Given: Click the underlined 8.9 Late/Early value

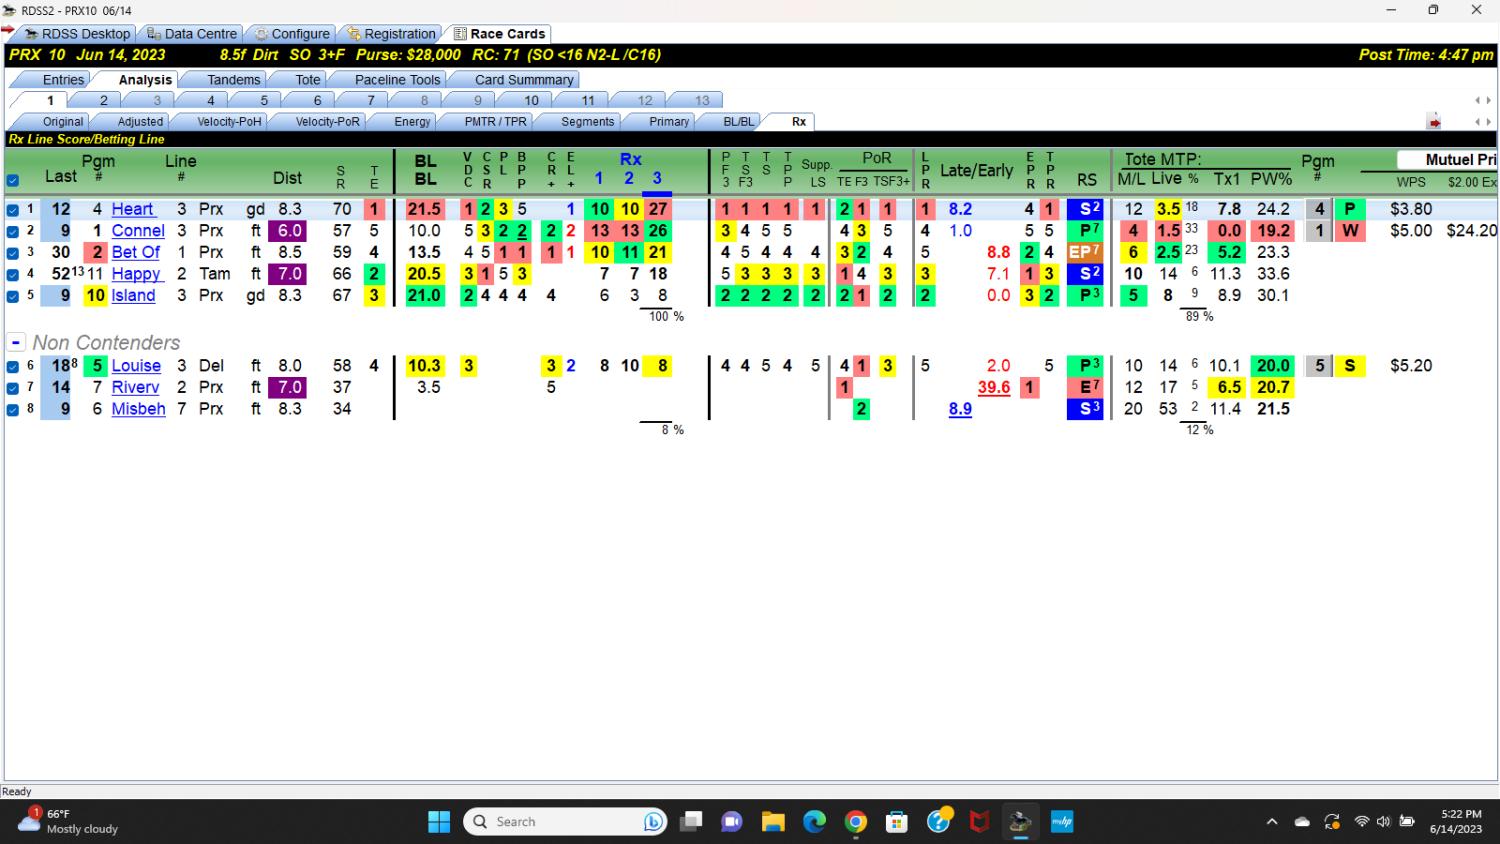Looking at the screenshot, I should coord(960,408).
